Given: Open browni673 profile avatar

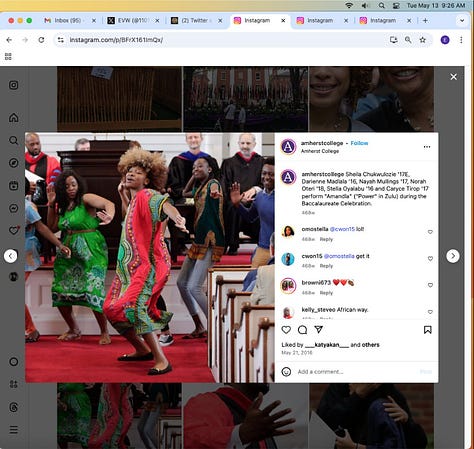Looking at the screenshot, I should tap(288, 286).
